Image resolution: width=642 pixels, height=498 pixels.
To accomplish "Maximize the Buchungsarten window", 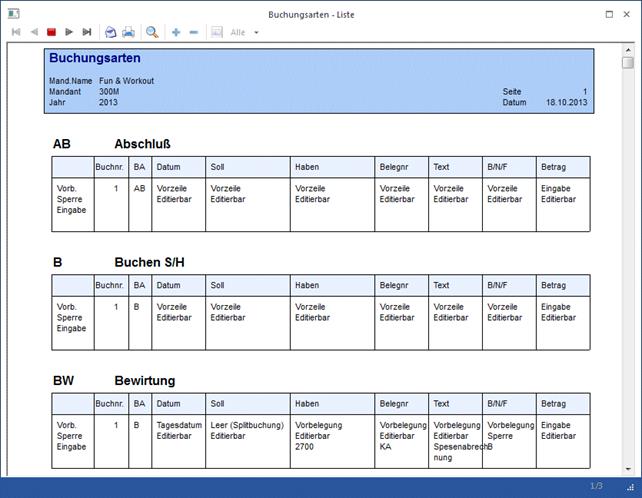I will tap(610, 14).
